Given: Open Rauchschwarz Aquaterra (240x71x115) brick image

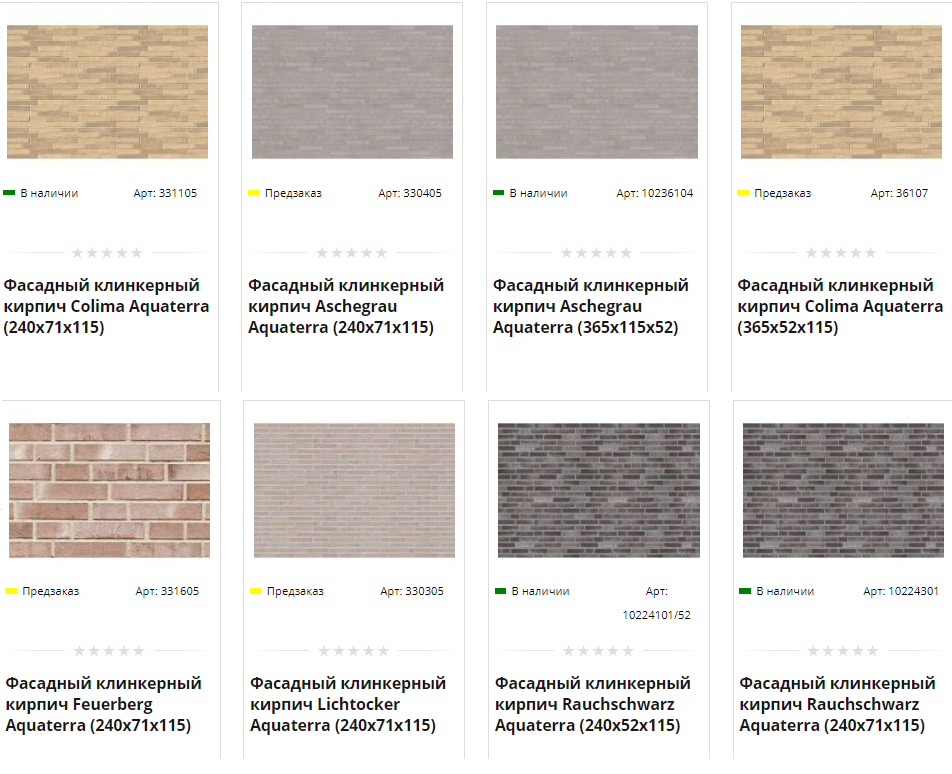Looking at the screenshot, I should coord(843,490).
